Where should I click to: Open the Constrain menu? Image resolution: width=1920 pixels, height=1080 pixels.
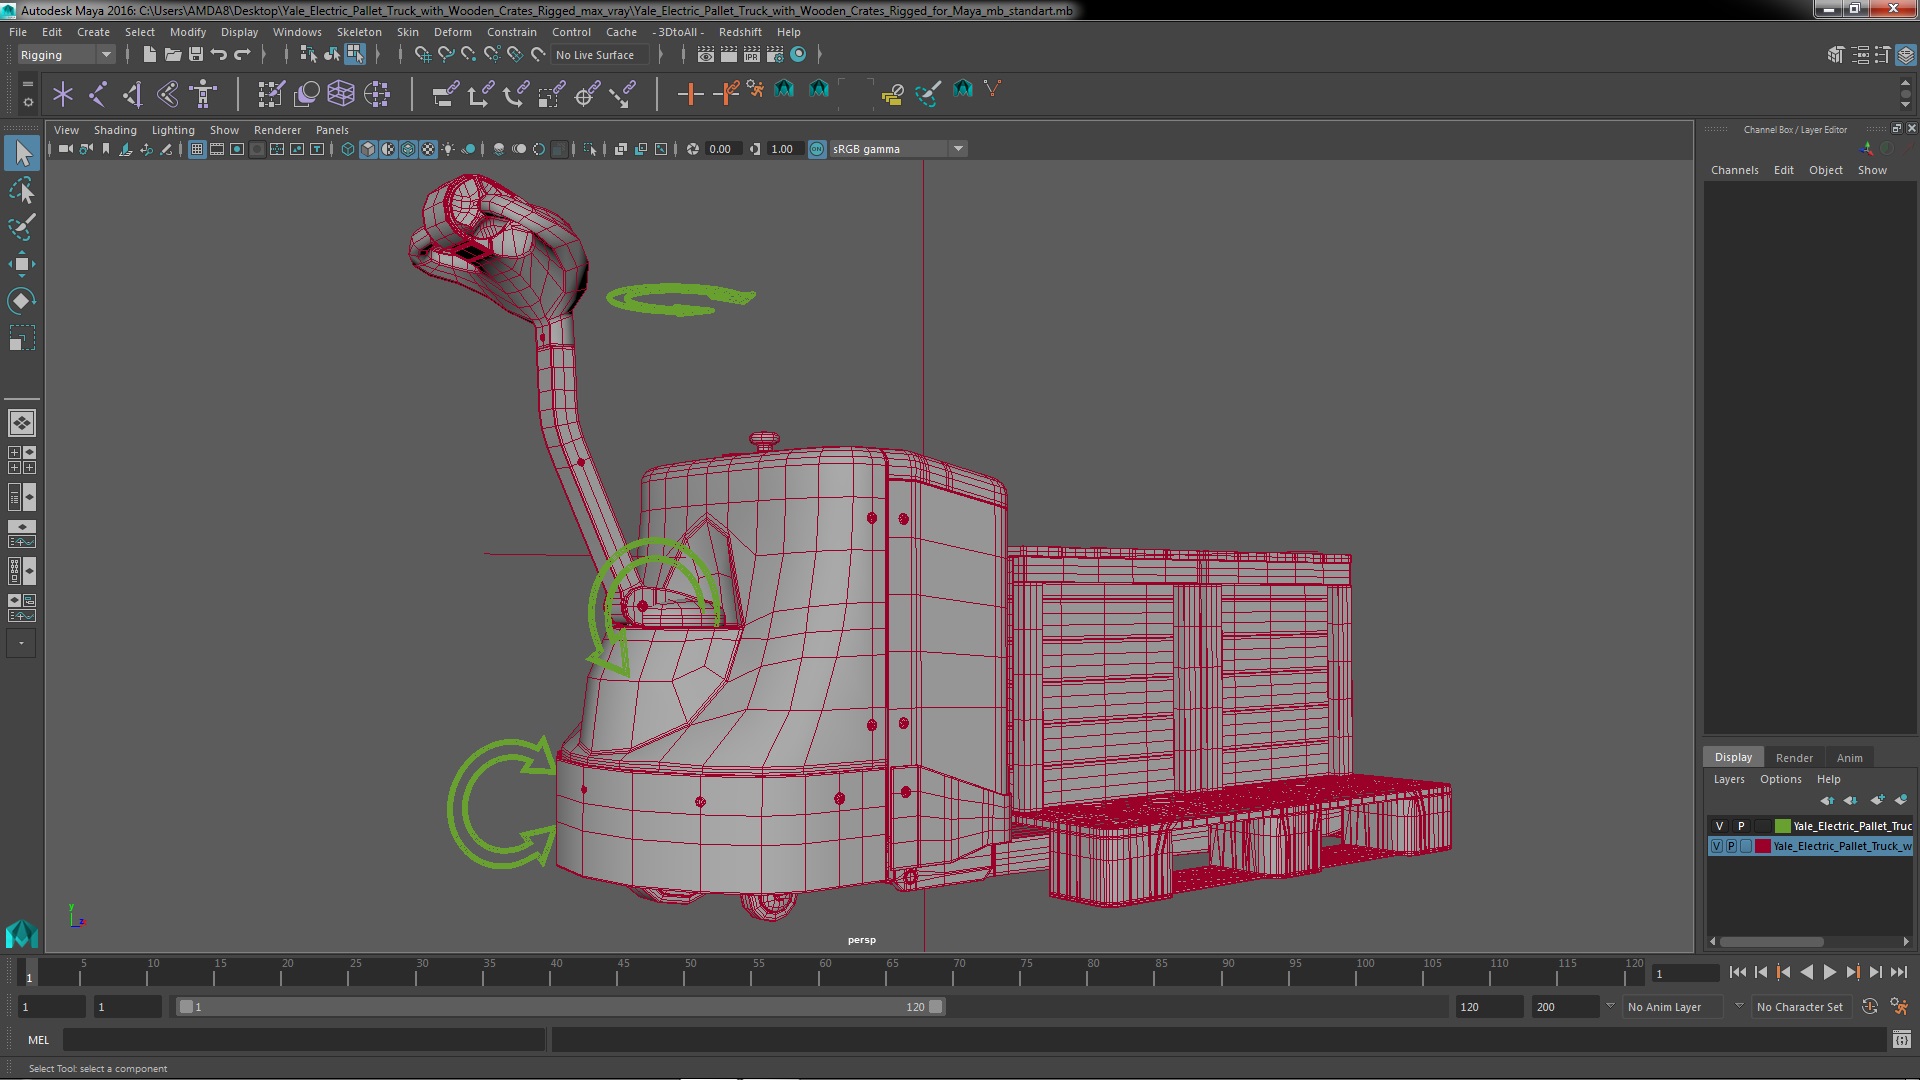(x=511, y=32)
